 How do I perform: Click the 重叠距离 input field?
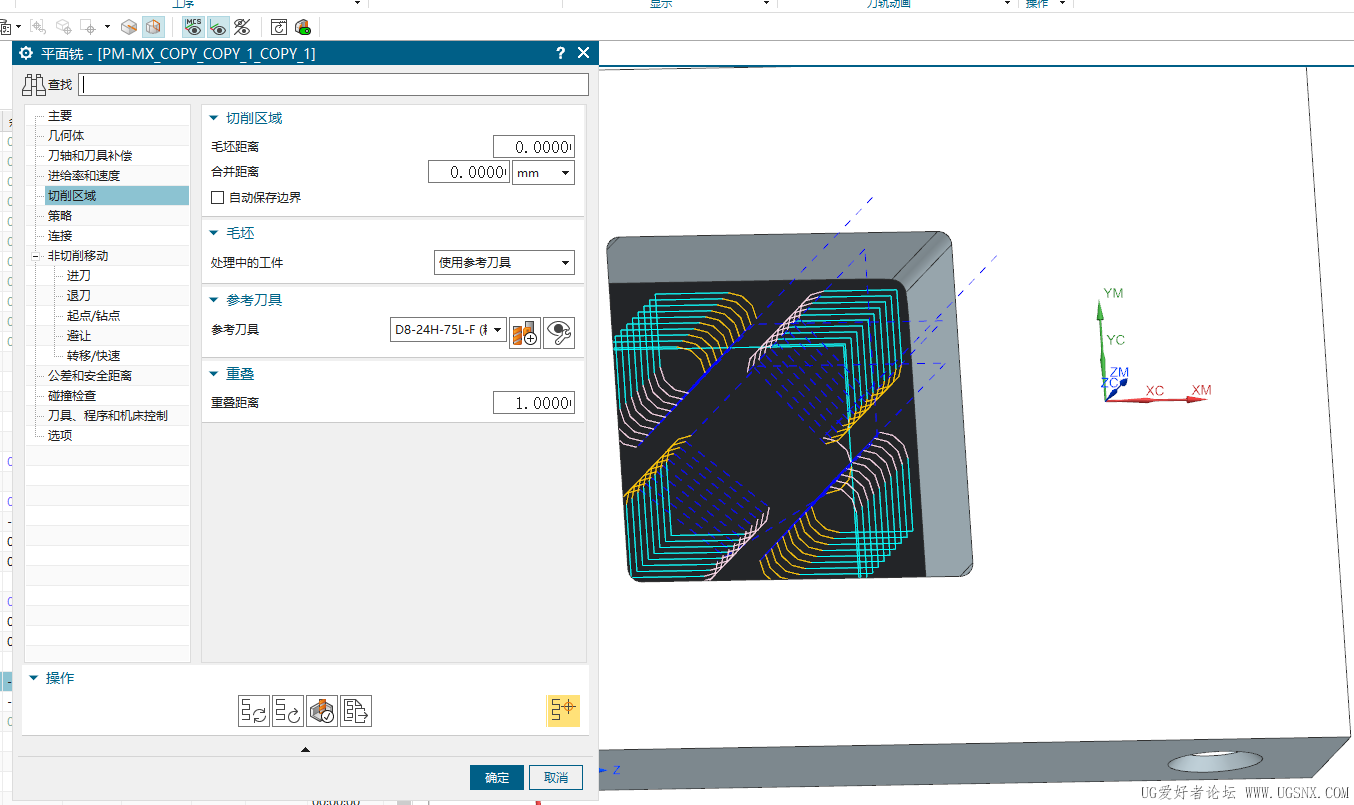tap(533, 403)
